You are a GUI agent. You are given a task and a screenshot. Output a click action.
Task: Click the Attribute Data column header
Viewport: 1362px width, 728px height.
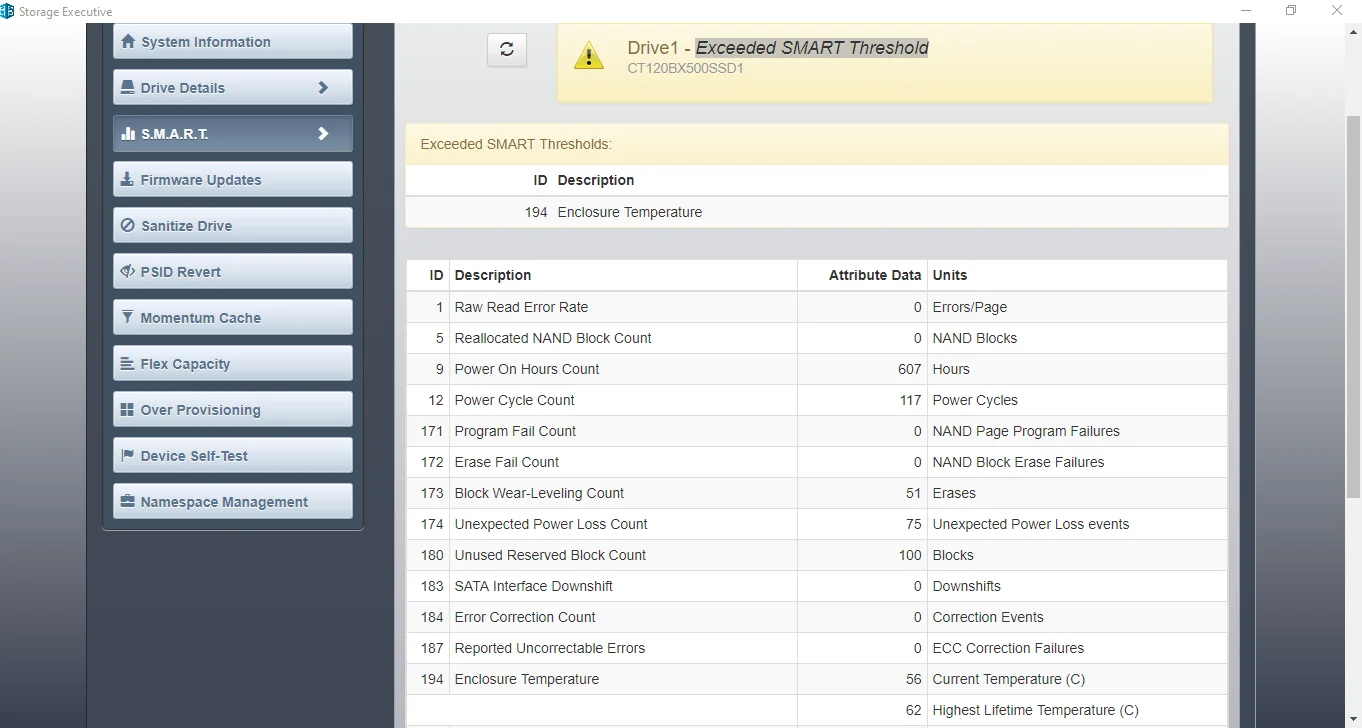click(875, 275)
